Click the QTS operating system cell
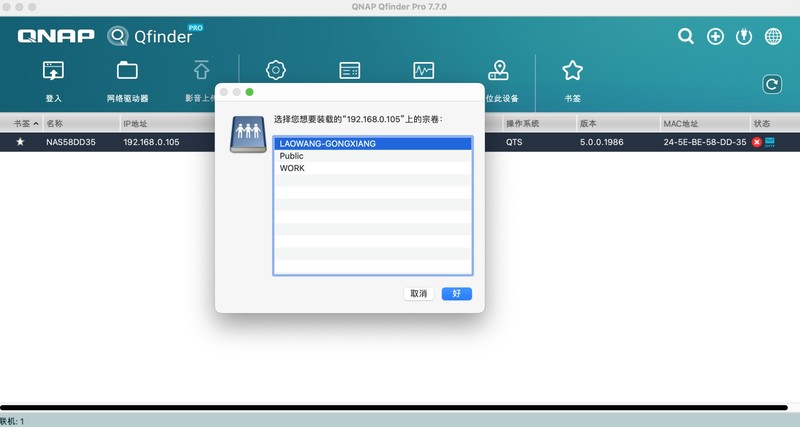The height and width of the screenshot is (427, 800). pos(514,142)
